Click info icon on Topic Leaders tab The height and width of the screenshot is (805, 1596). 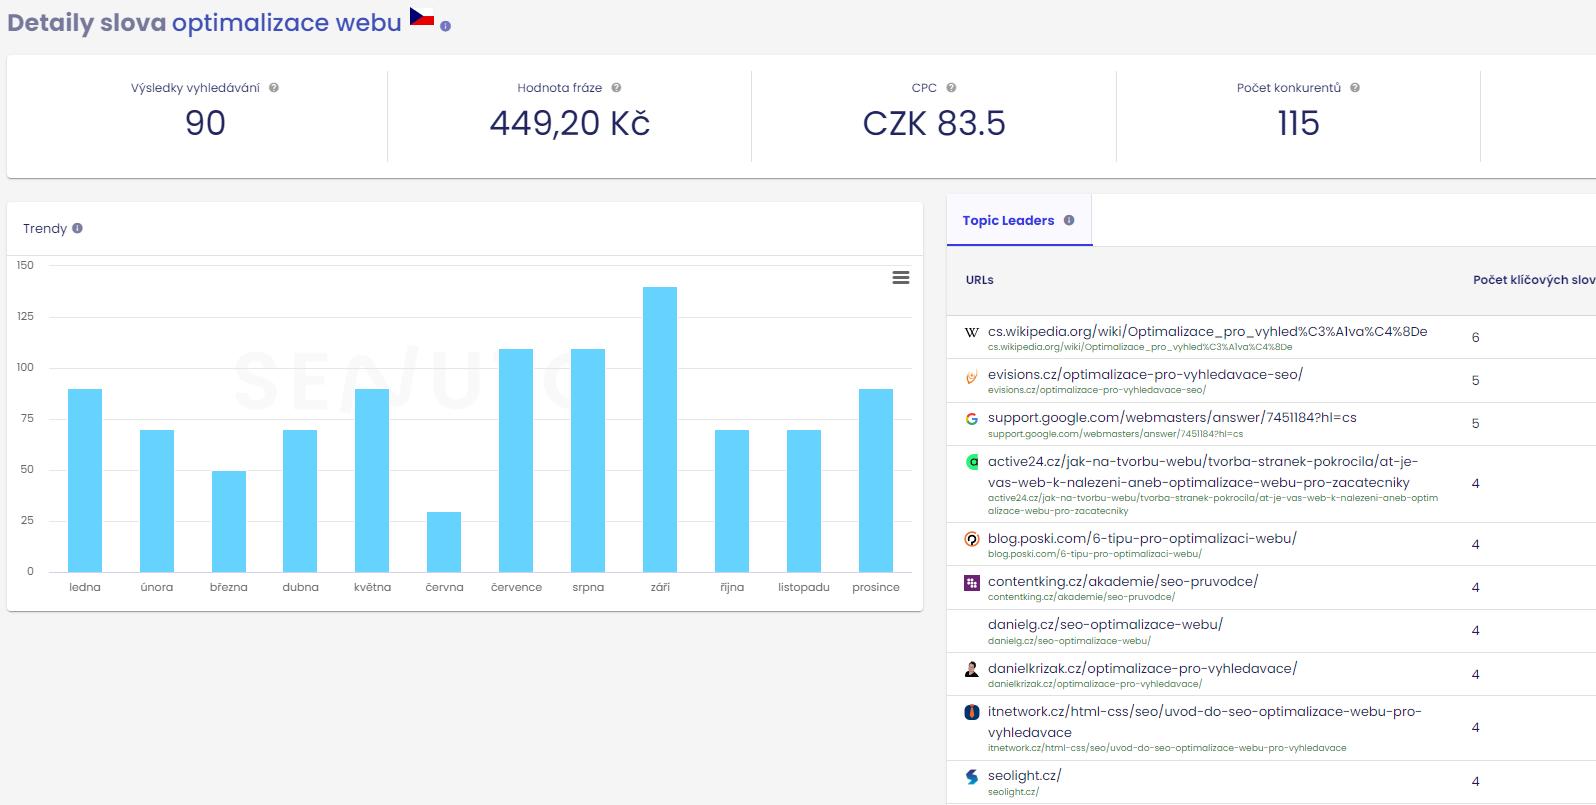coord(1069,221)
